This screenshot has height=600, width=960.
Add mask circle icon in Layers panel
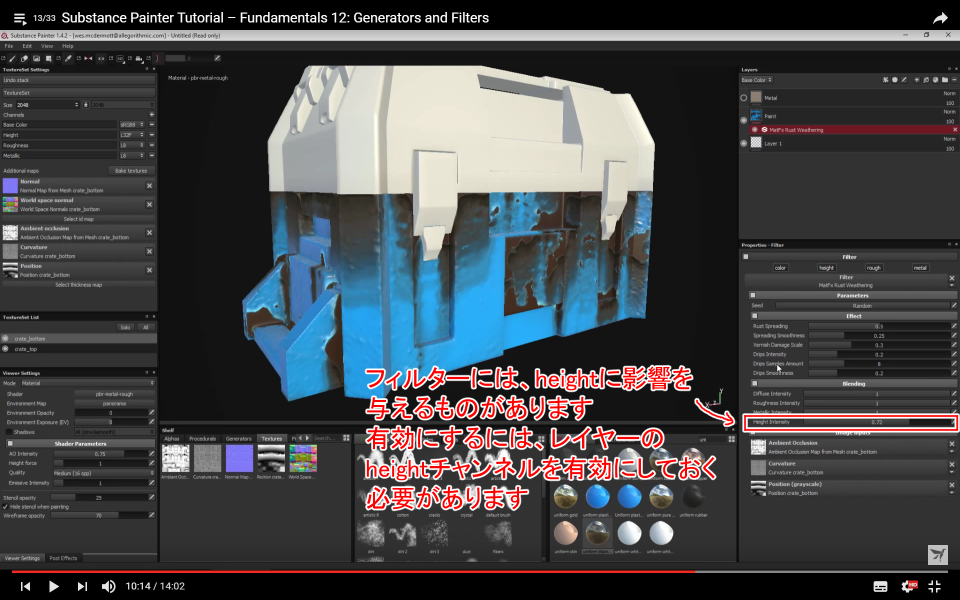[895, 80]
